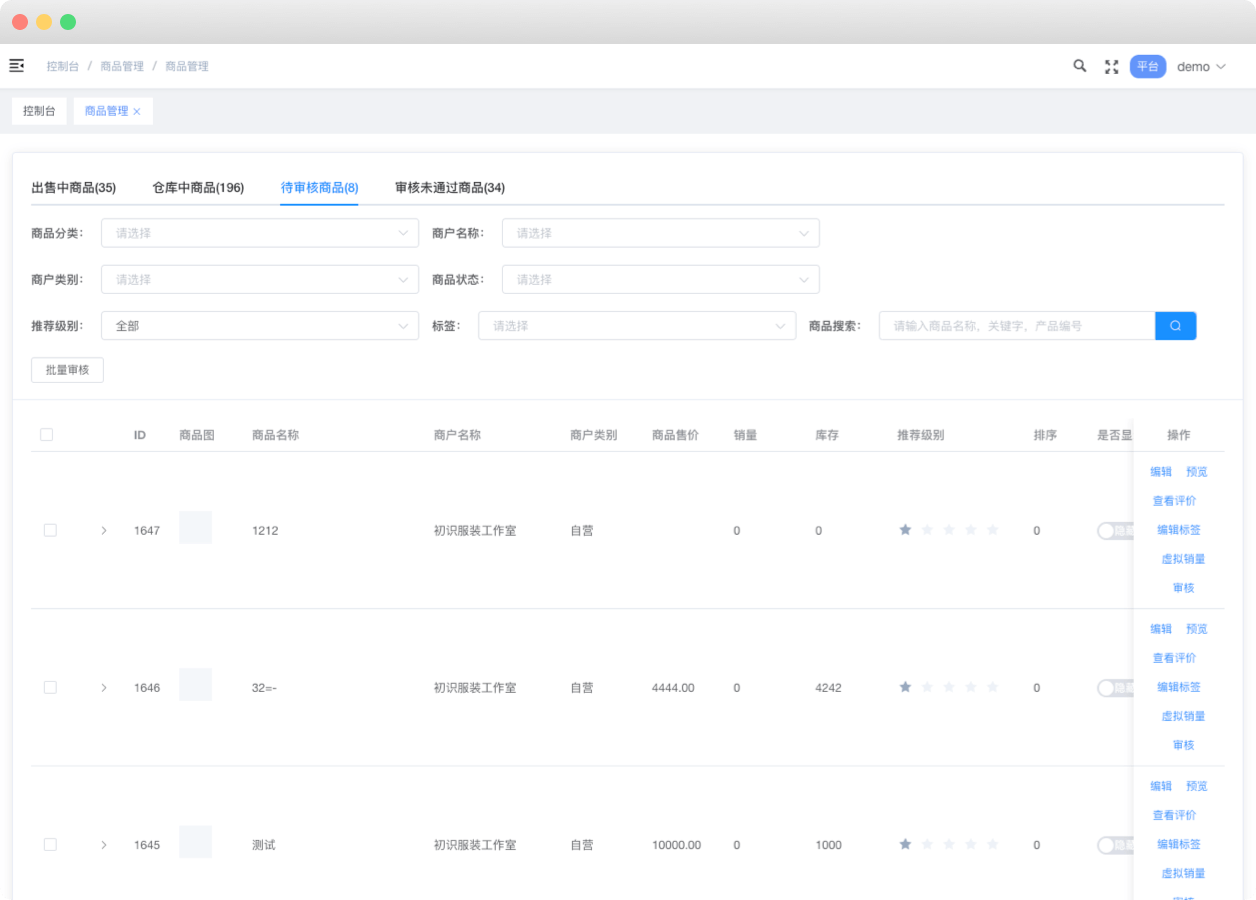Expand the row details for product 1645
1256x900 pixels.
tap(104, 845)
